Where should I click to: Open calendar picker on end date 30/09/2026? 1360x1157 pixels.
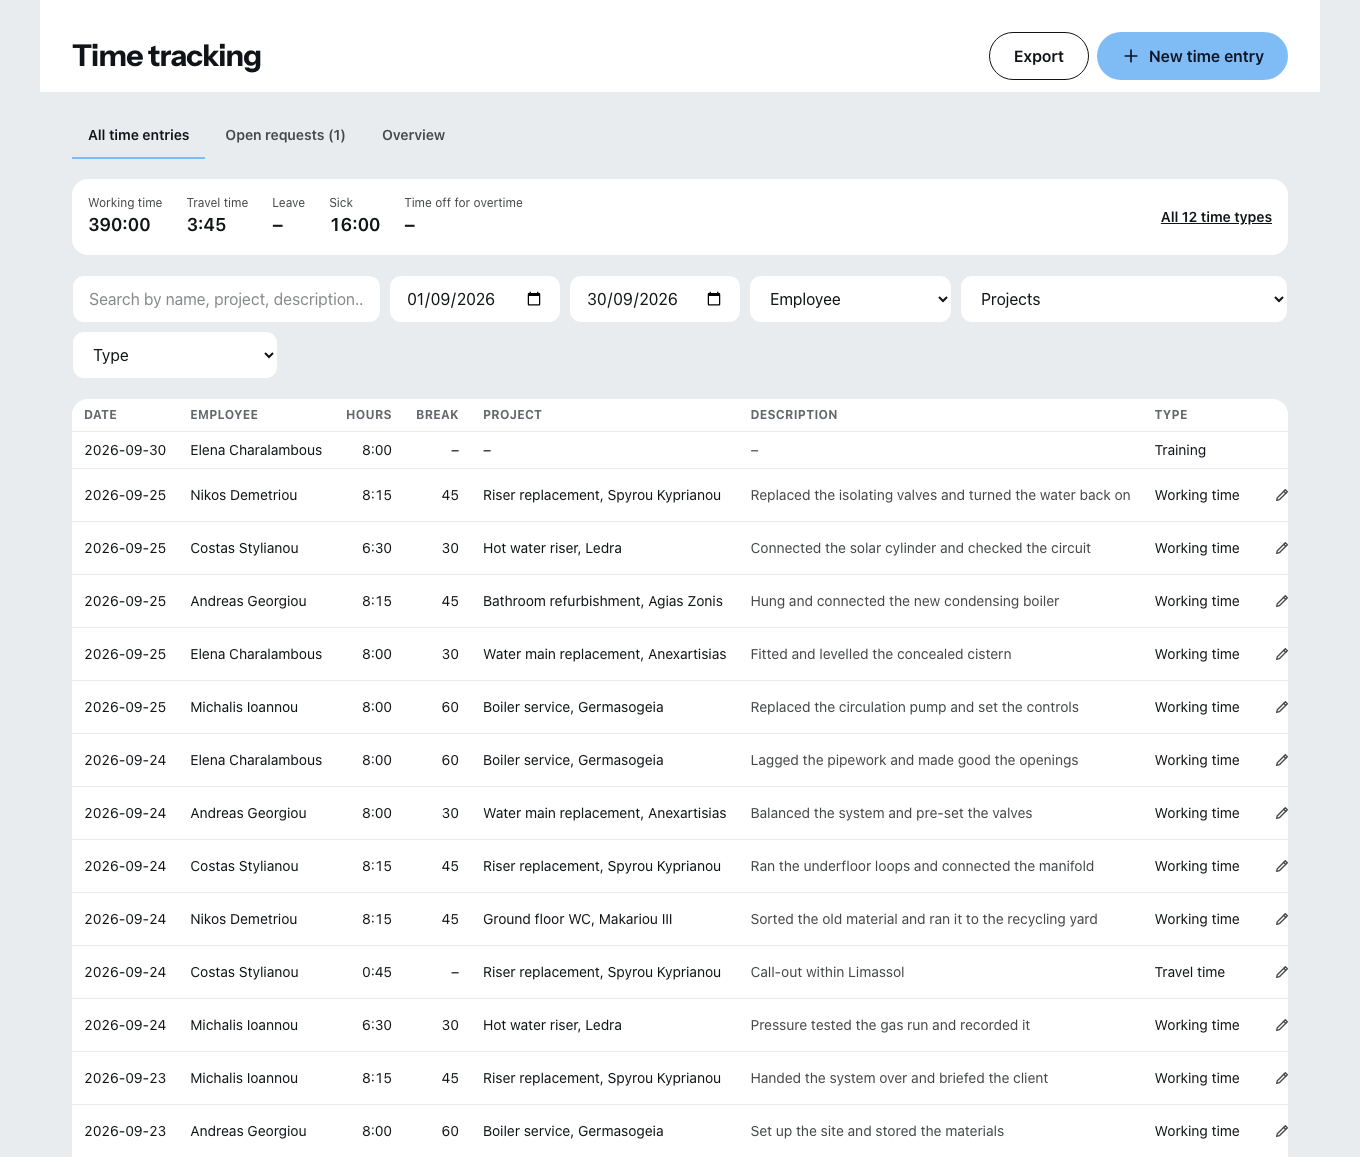714,299
